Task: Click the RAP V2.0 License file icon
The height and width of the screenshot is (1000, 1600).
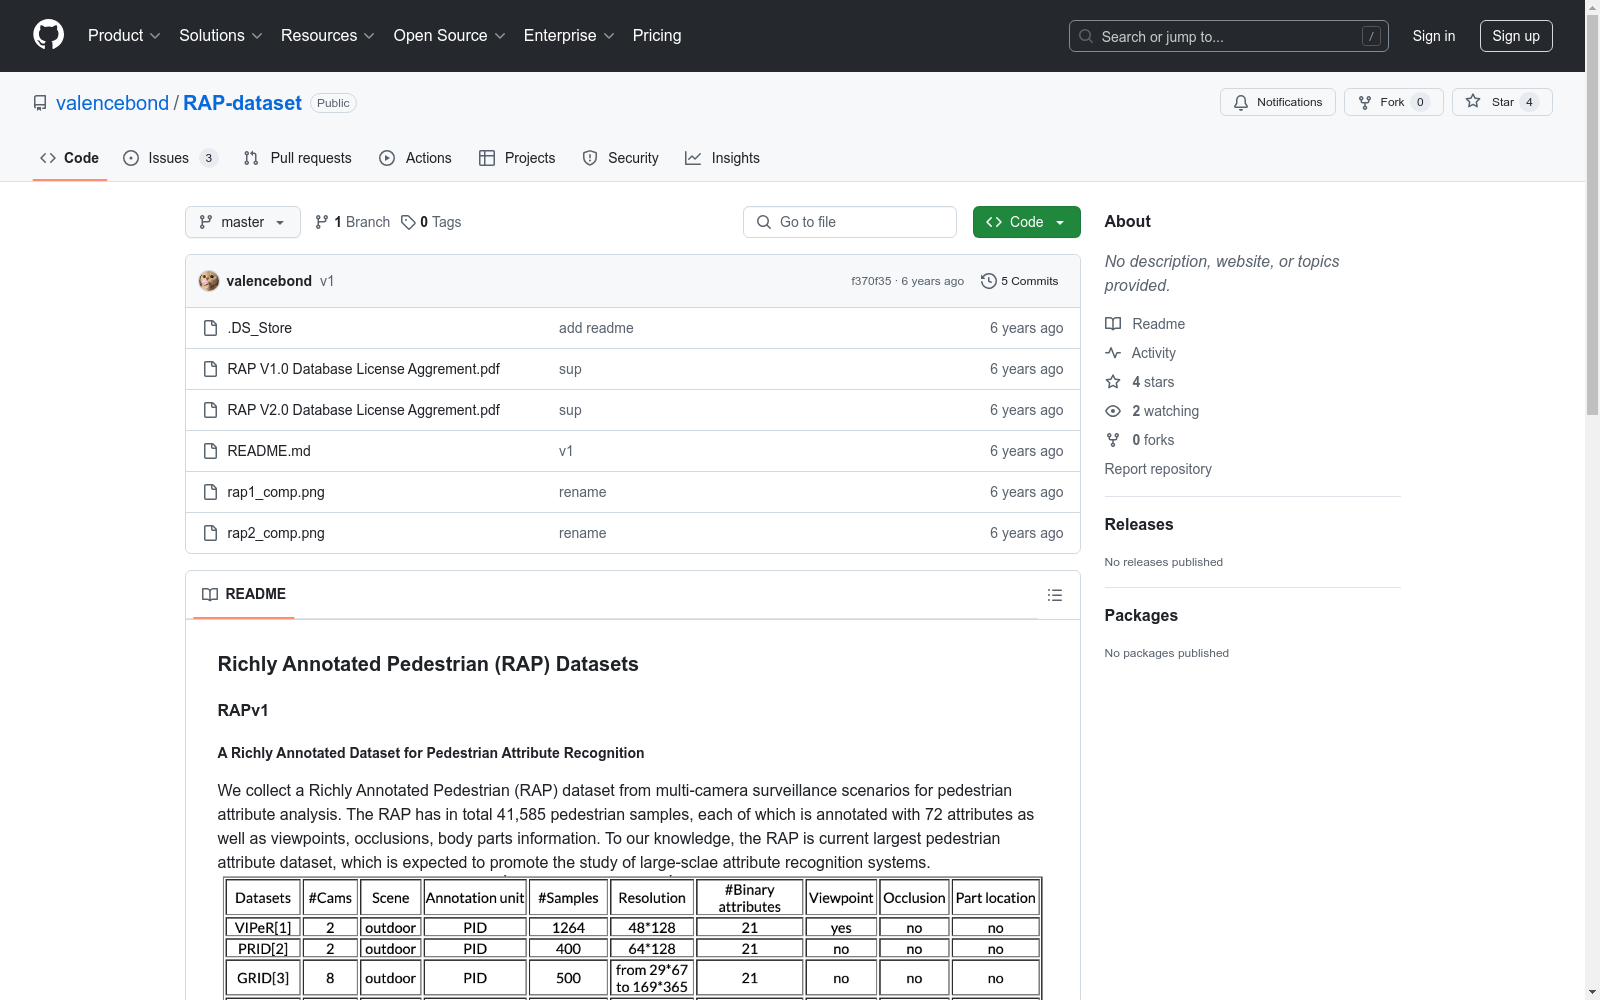Action: point(210,410)
